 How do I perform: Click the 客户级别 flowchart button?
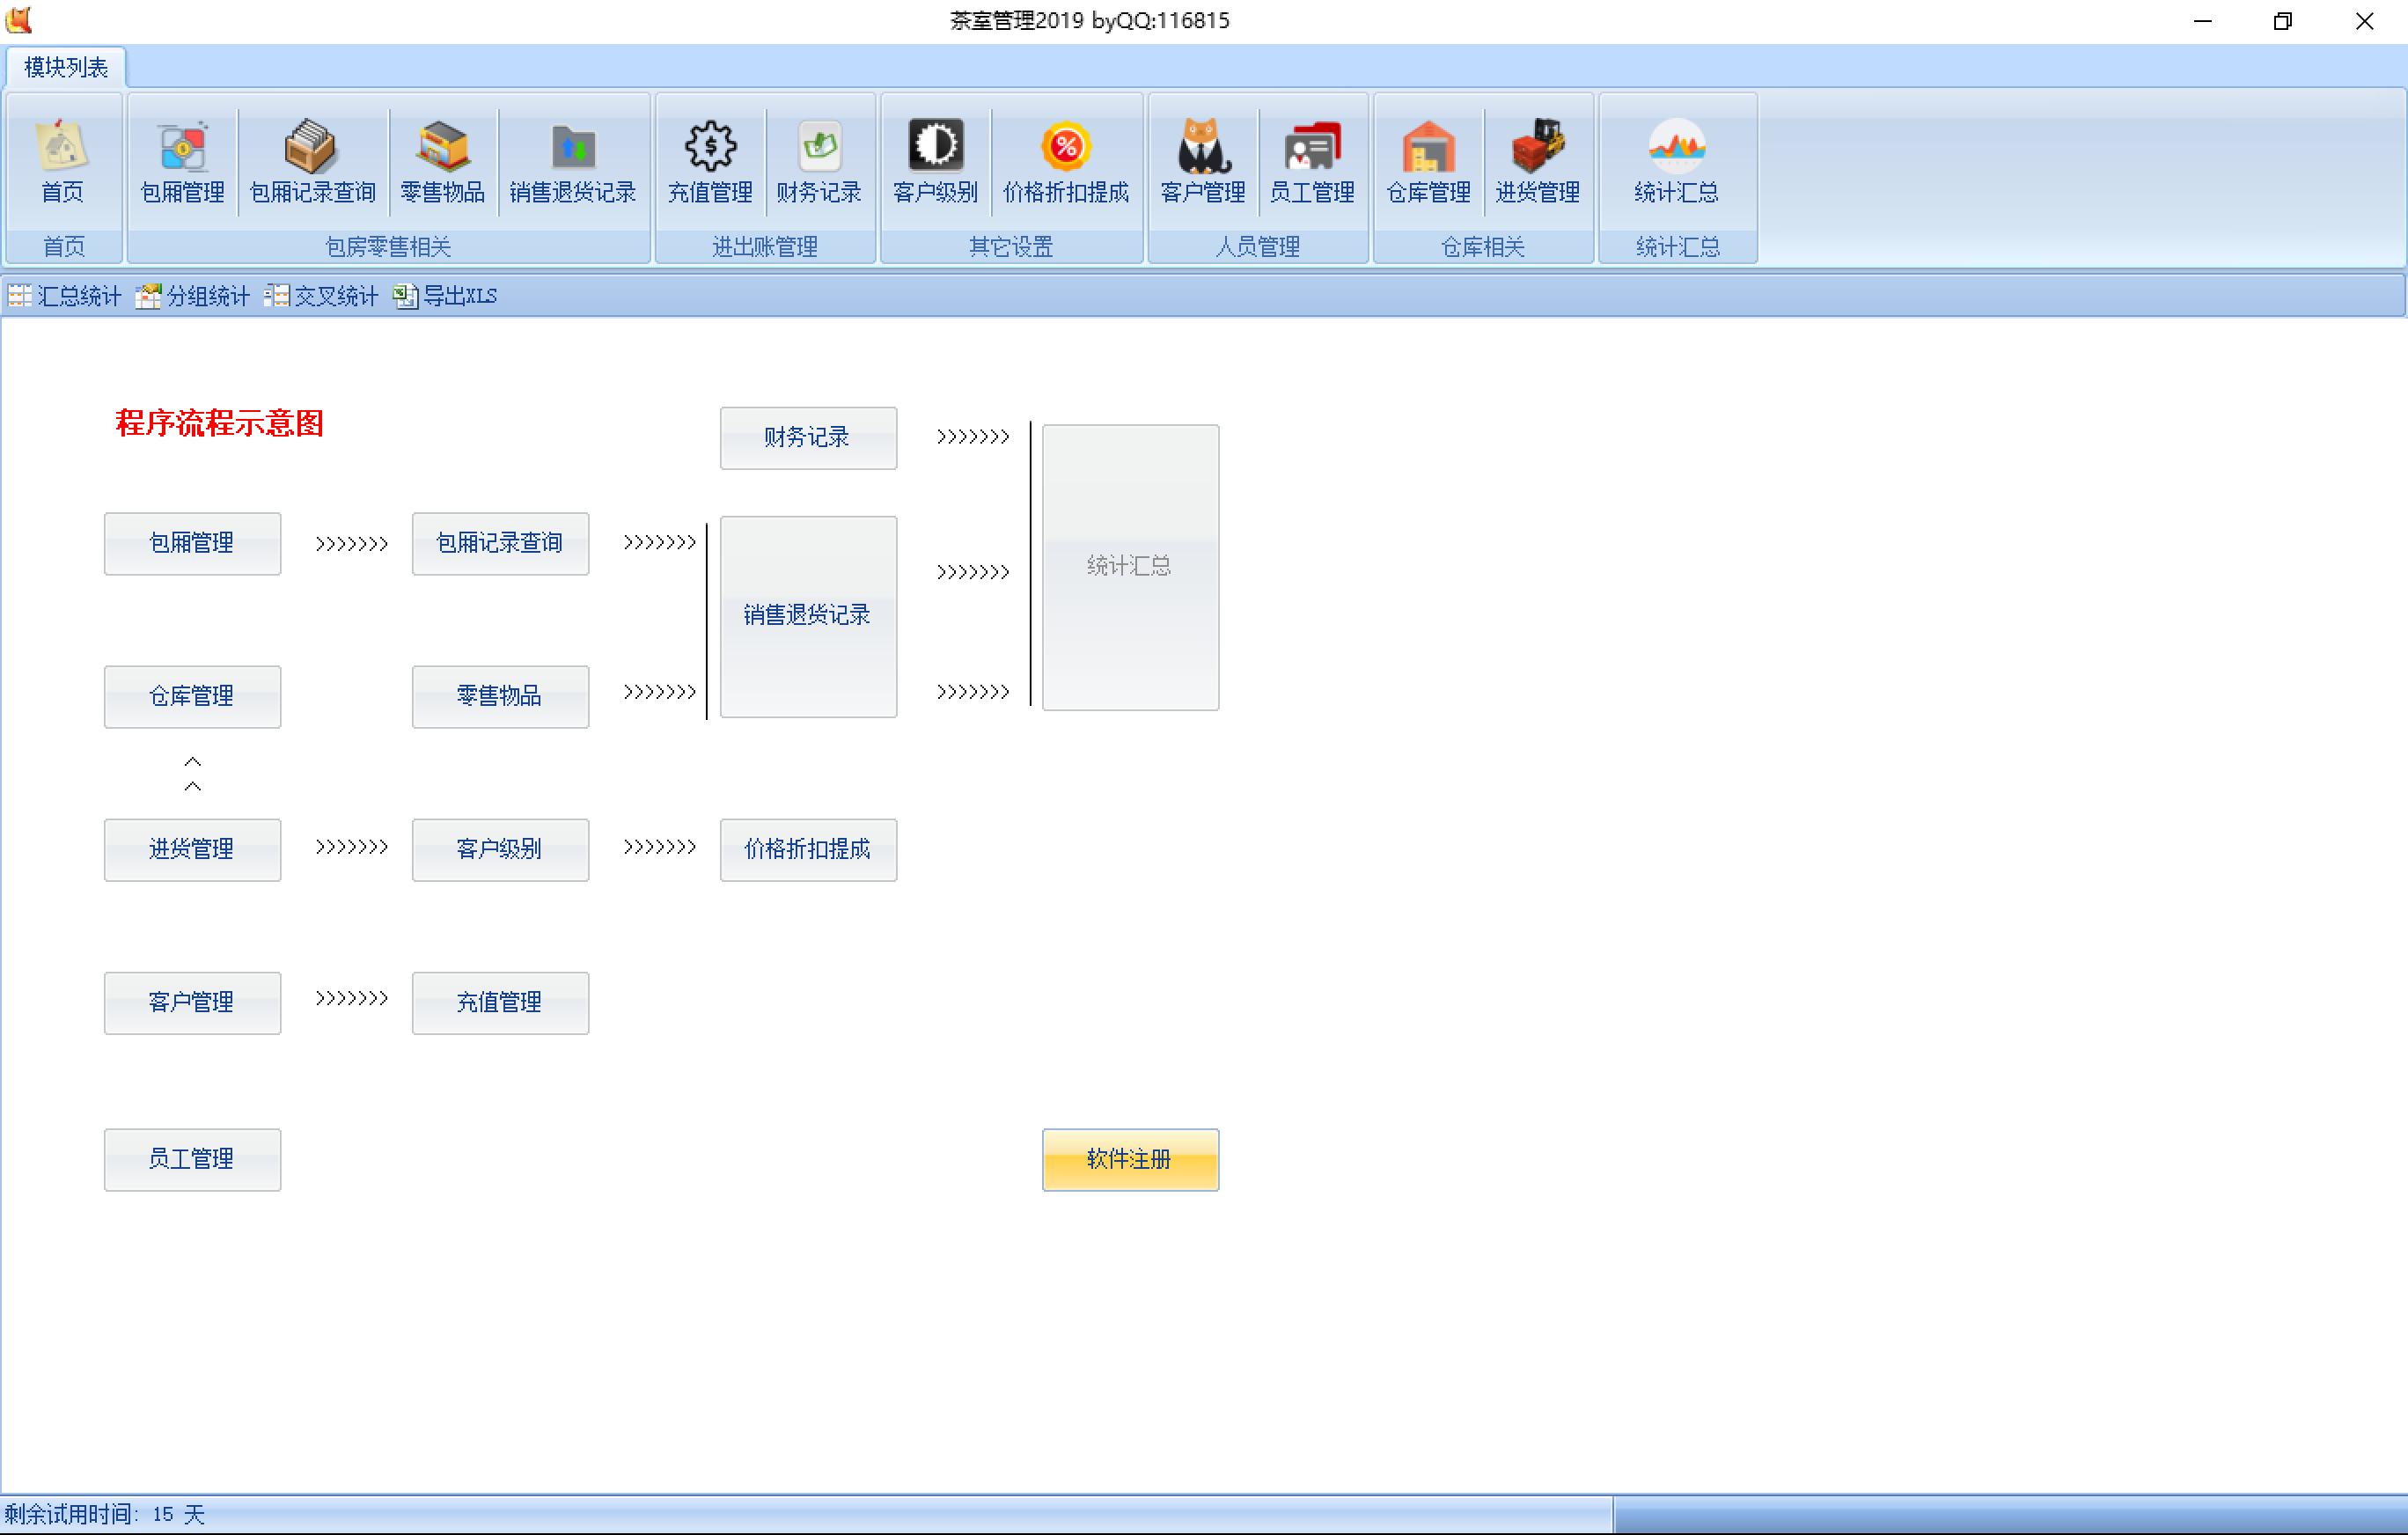coord(500,849)
